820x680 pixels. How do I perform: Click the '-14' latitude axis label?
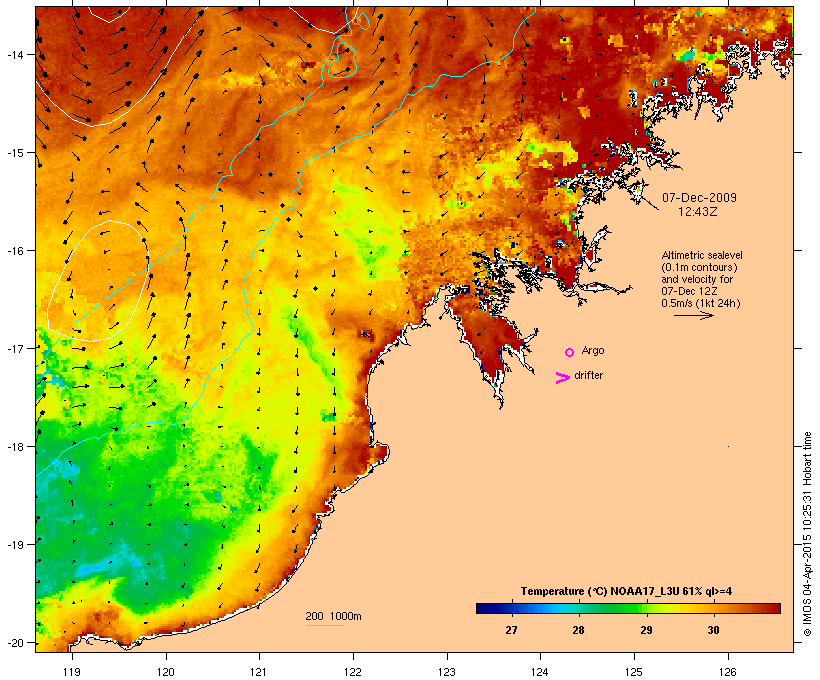coord(14,55)
